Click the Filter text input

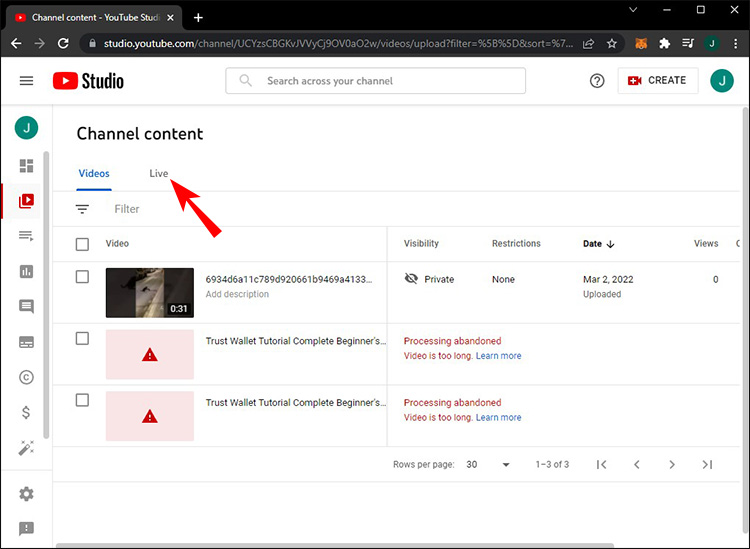[x=127, y=209]
